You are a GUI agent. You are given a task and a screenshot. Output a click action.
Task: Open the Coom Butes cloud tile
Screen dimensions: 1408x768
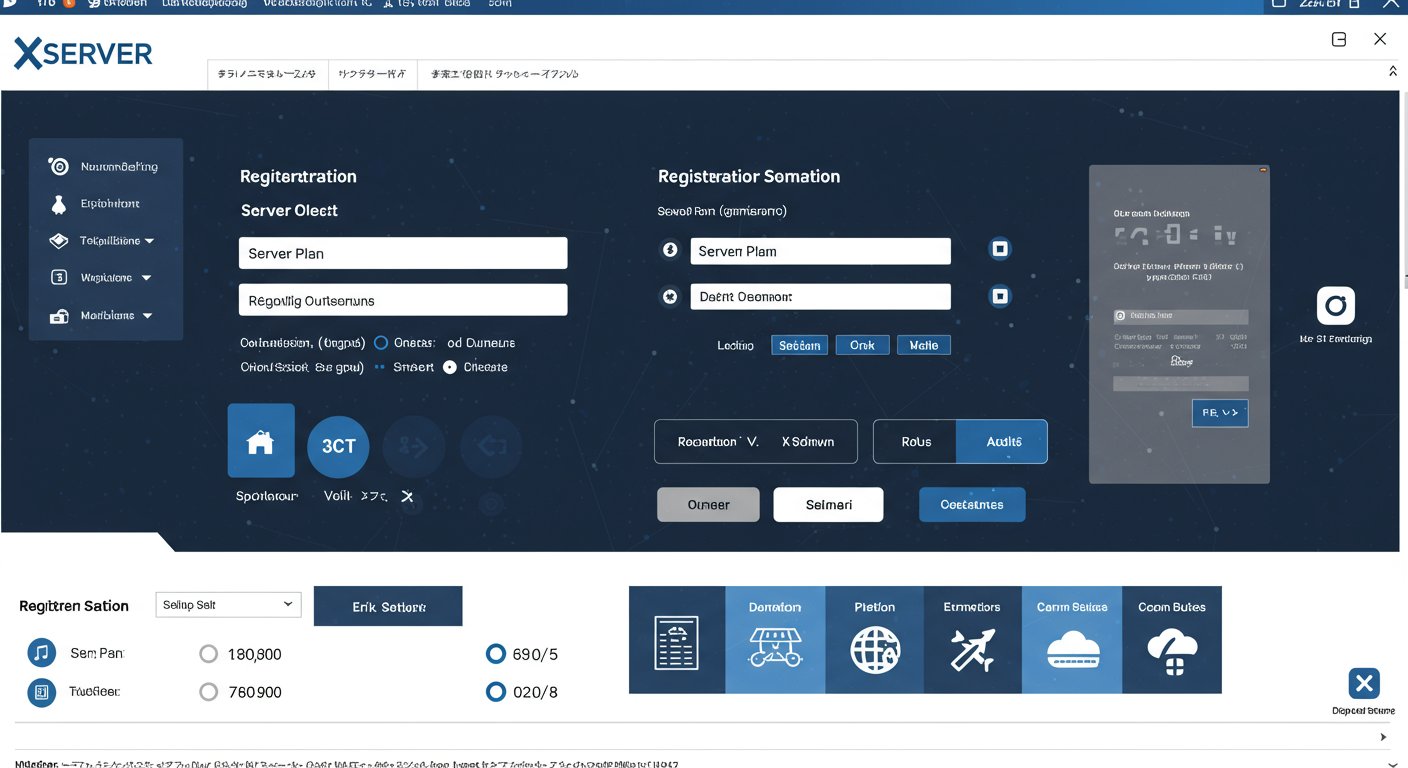pos(1172,640)
